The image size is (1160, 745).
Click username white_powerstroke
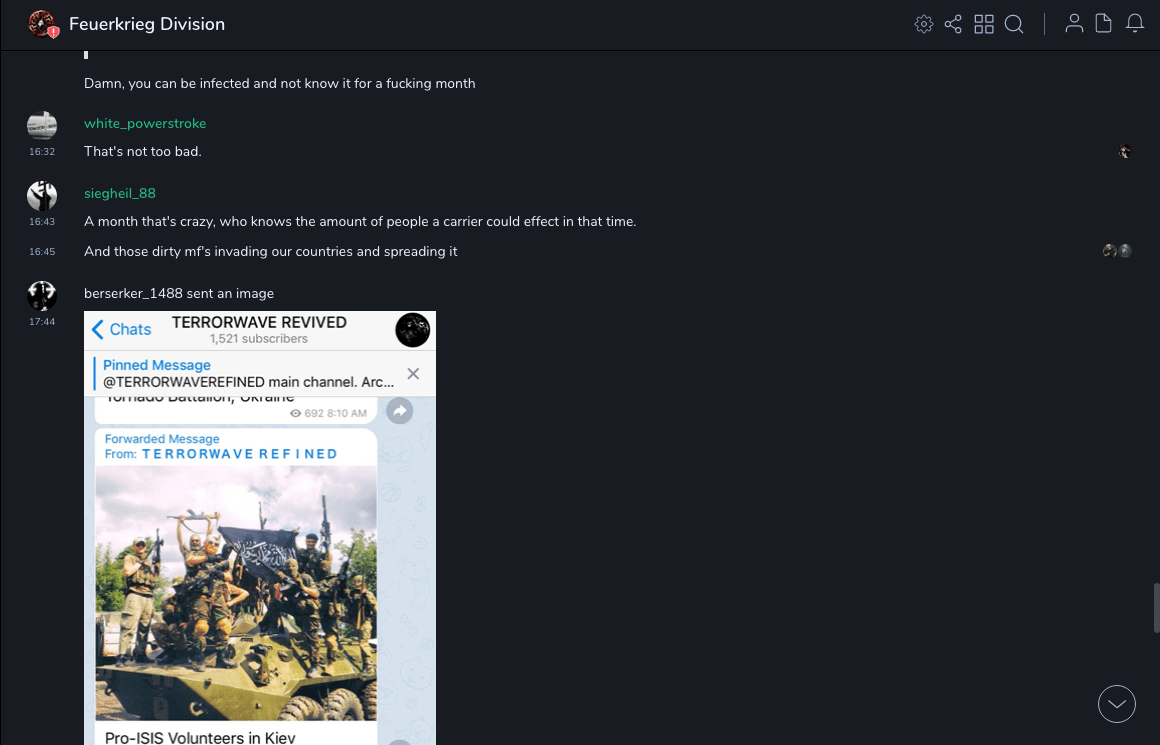[145, 123]
